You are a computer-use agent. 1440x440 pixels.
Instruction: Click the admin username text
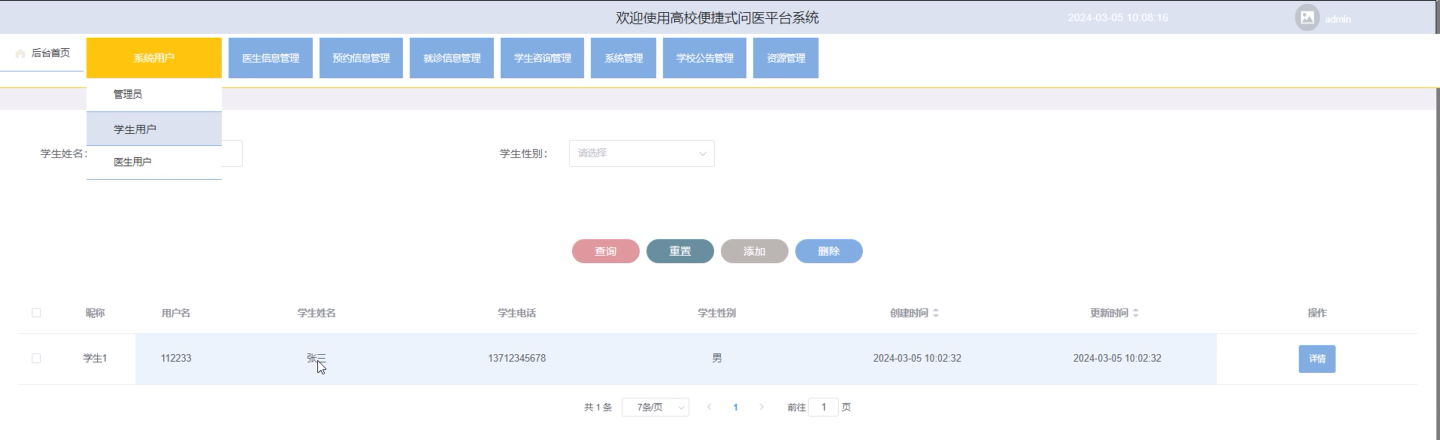point(1338,19)
